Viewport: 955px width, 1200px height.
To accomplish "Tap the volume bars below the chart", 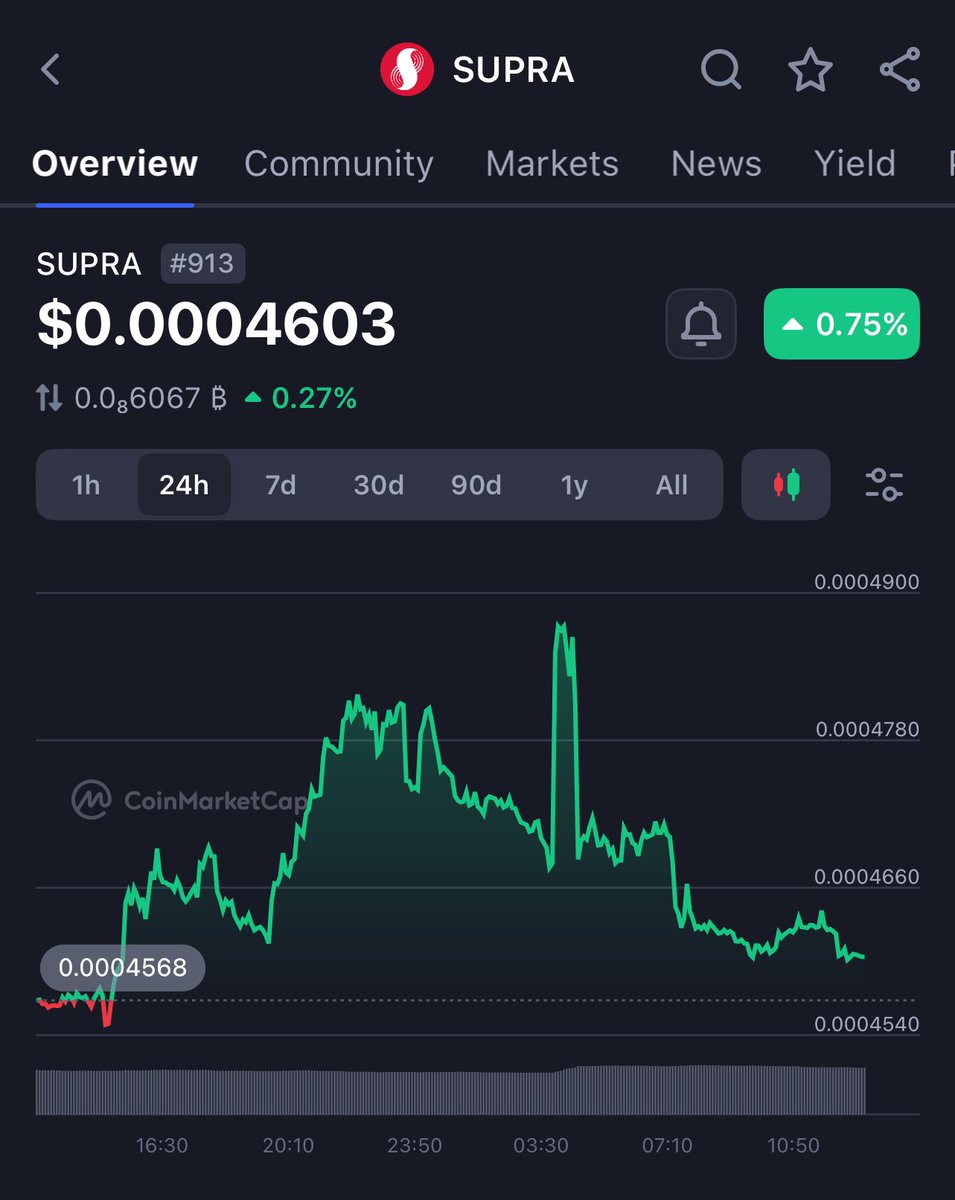I will (x=450, y=1091).
